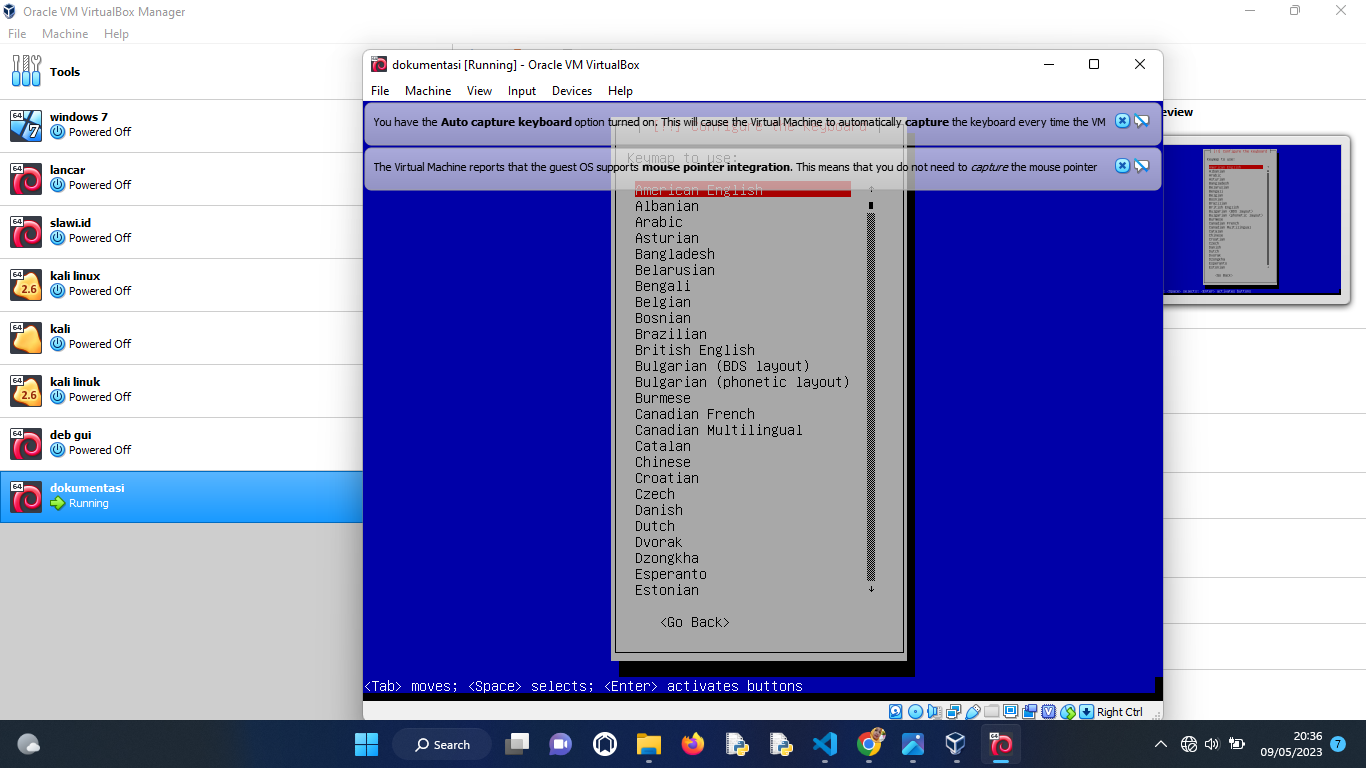Select the 'slawi.id' VM entry
The image size is (1366, 768).
pyautogui.click(x=181, y=231)
